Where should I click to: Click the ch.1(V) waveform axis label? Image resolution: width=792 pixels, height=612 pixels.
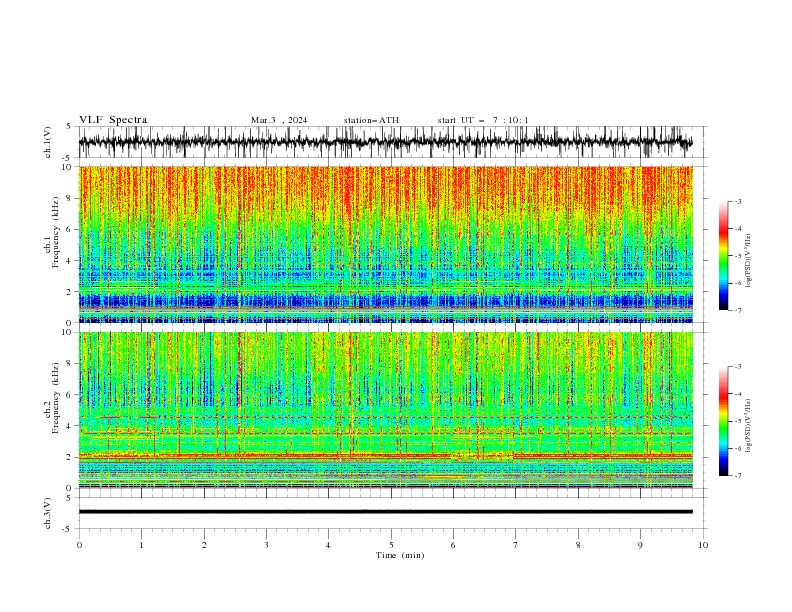(x=48, y=142)
